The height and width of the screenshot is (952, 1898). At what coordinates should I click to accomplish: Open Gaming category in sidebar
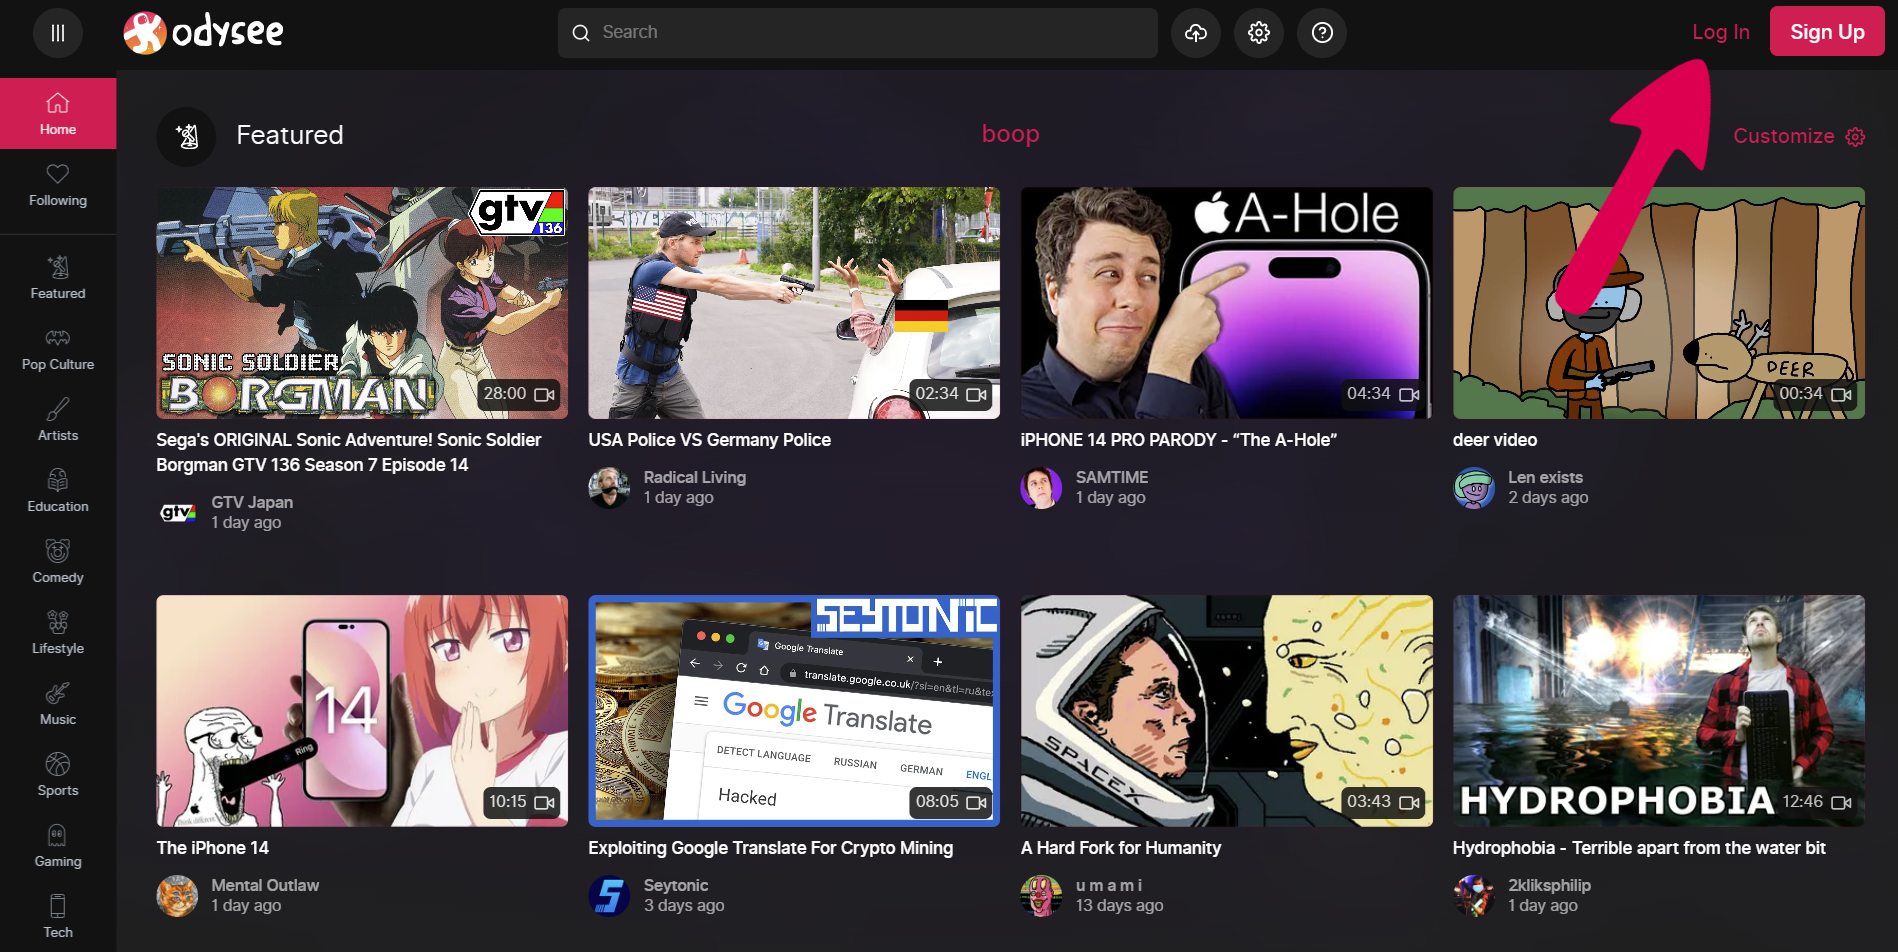coord(58,846)
